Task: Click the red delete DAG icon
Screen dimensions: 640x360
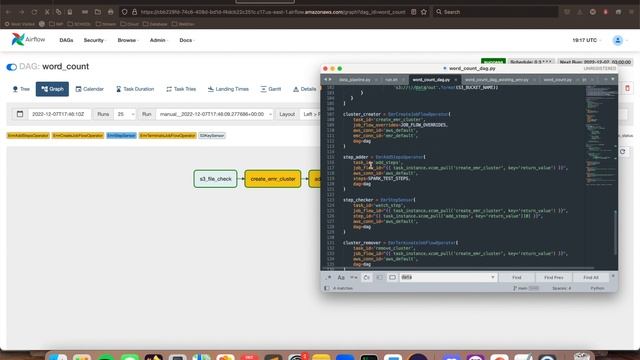Action: [x=627, y=88]
